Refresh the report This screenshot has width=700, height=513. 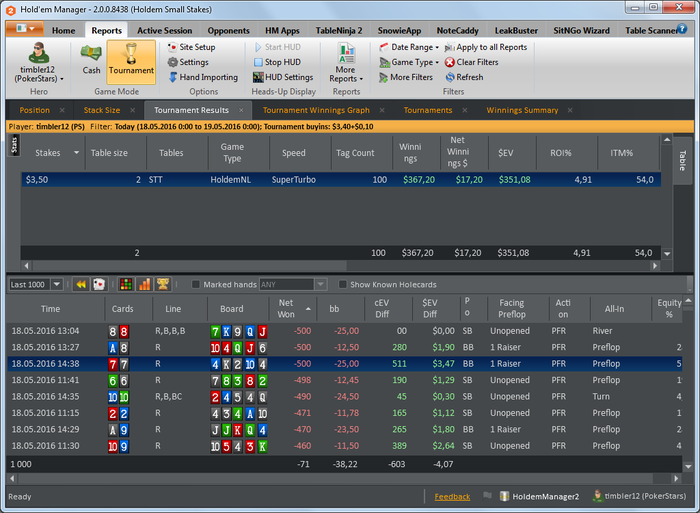coord(464,77)
